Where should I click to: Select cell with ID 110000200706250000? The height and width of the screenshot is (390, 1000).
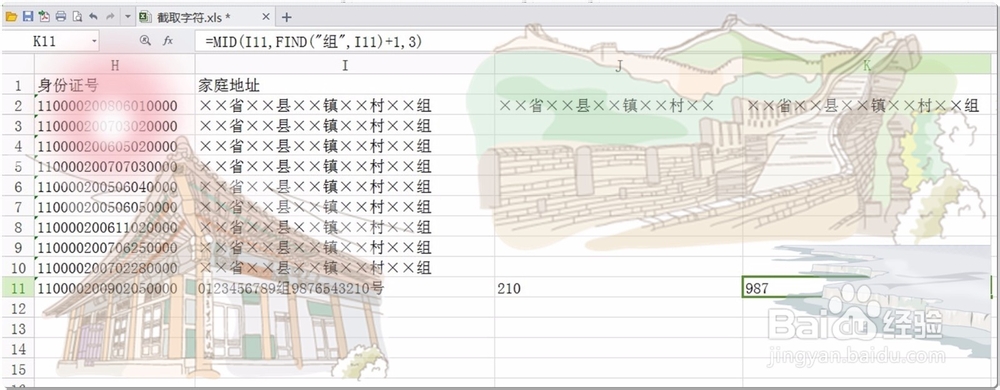pyautogui.click(x=115, y=248)
